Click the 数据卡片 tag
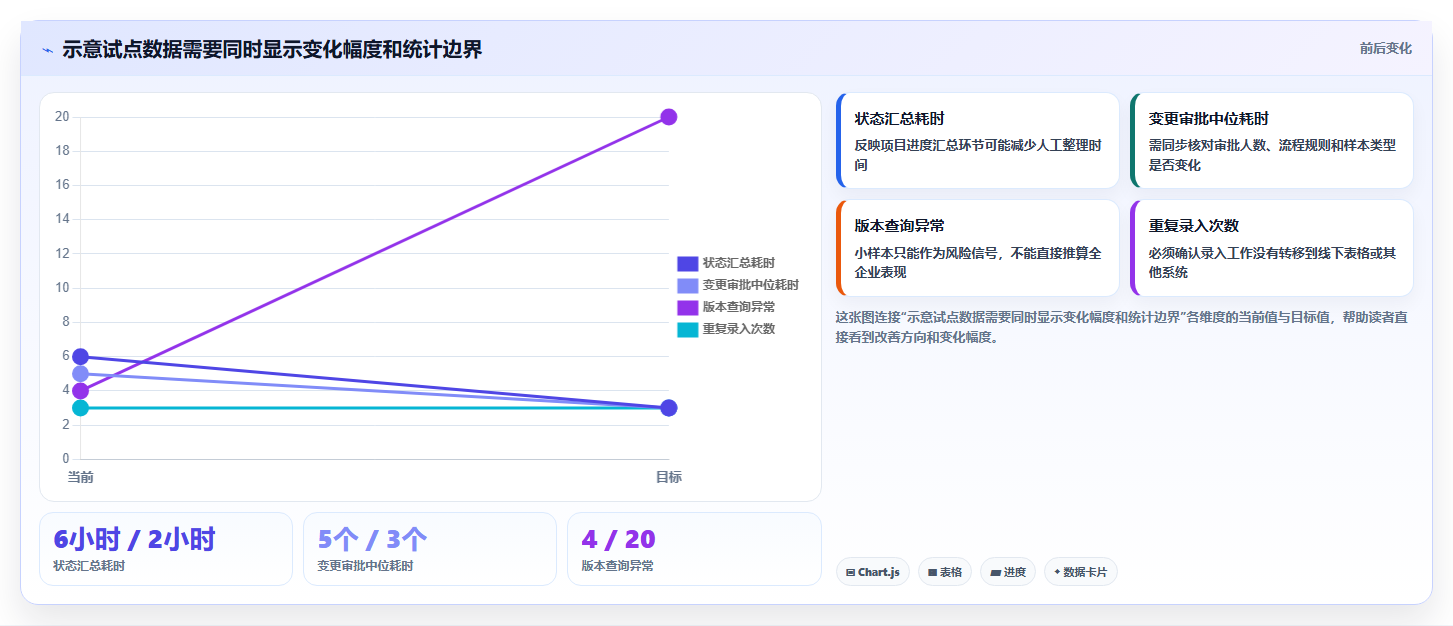 coord(1080,572)
